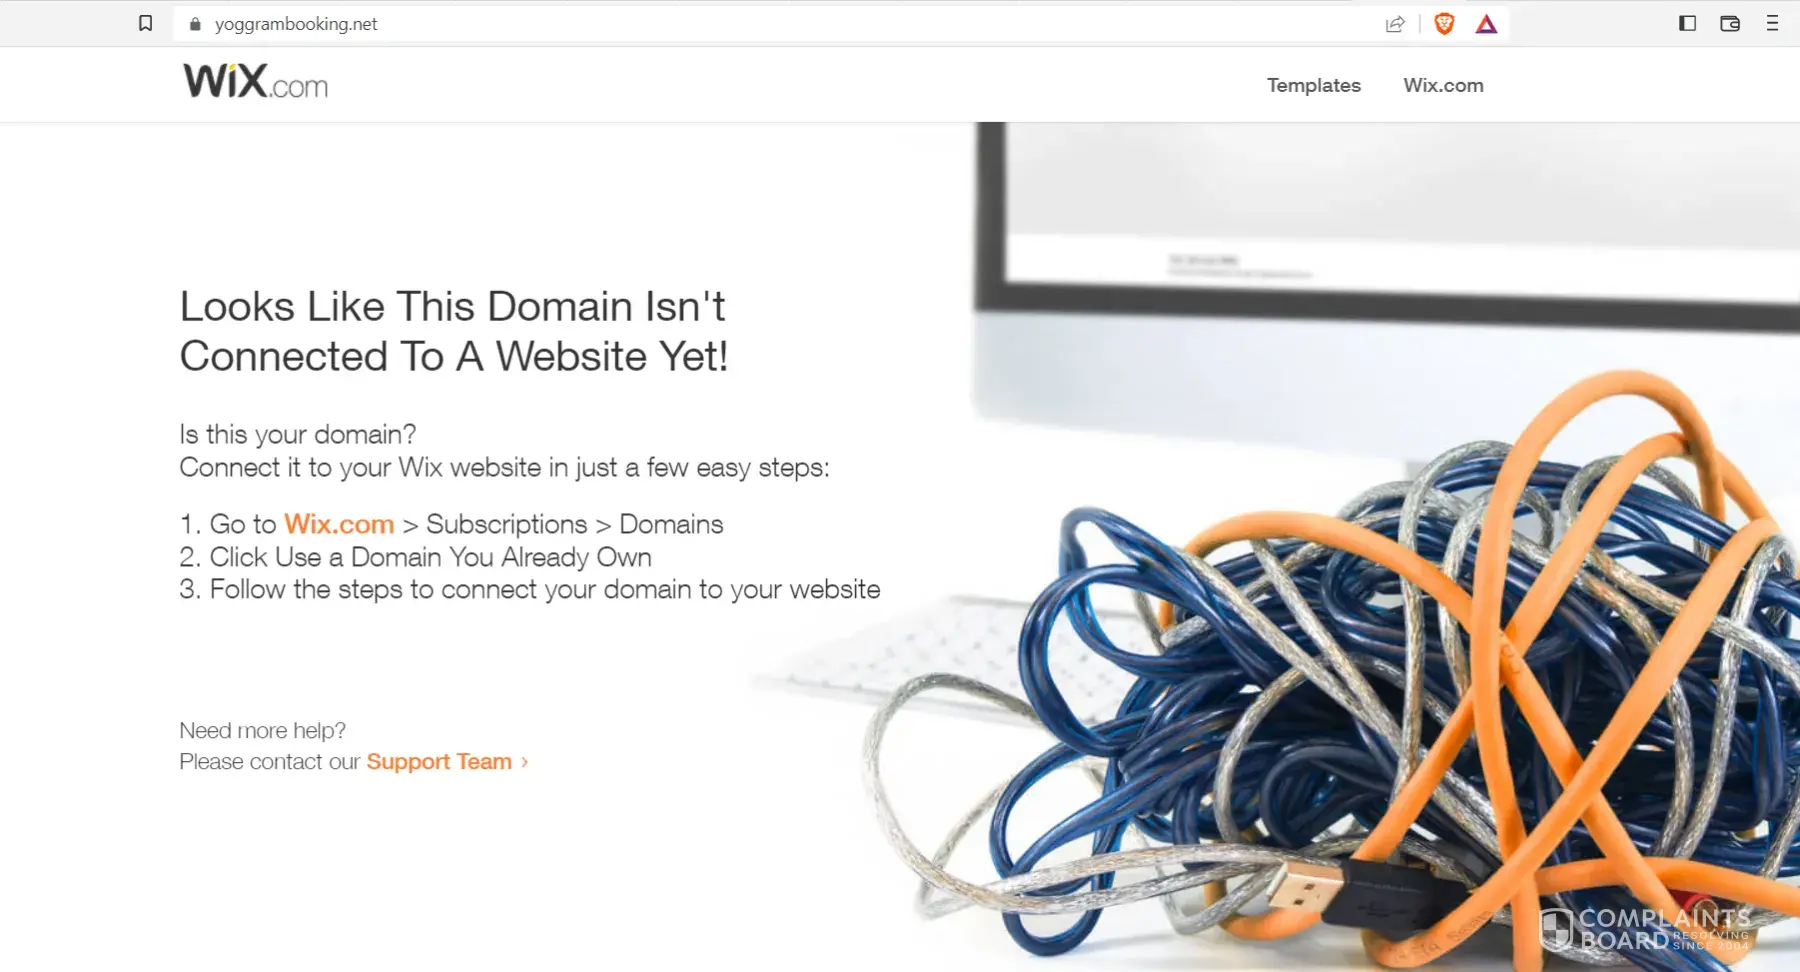The width and height of the screenshot is (1800, 972).
Task: Click the orange Wix.com link in step one
Action: 339,524
